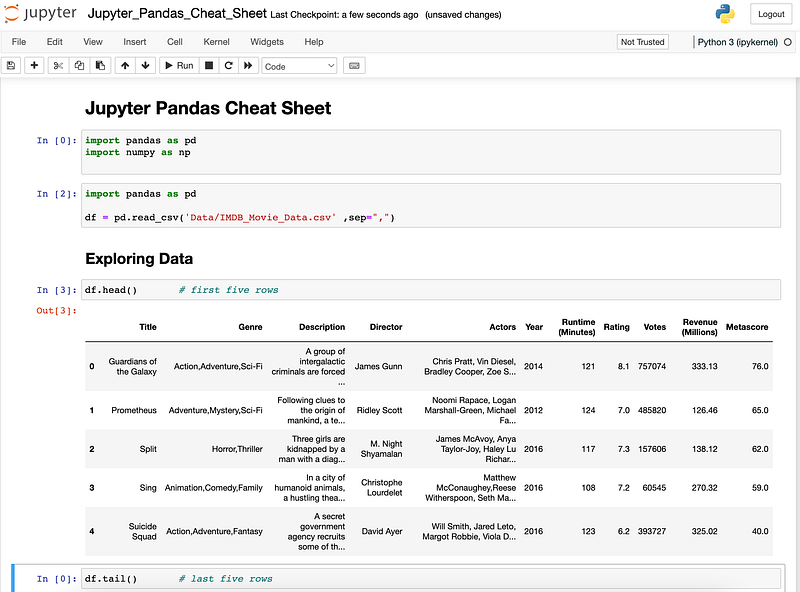Click the Actors column header
Screen dimensions: 800x592
coord(503,327)
